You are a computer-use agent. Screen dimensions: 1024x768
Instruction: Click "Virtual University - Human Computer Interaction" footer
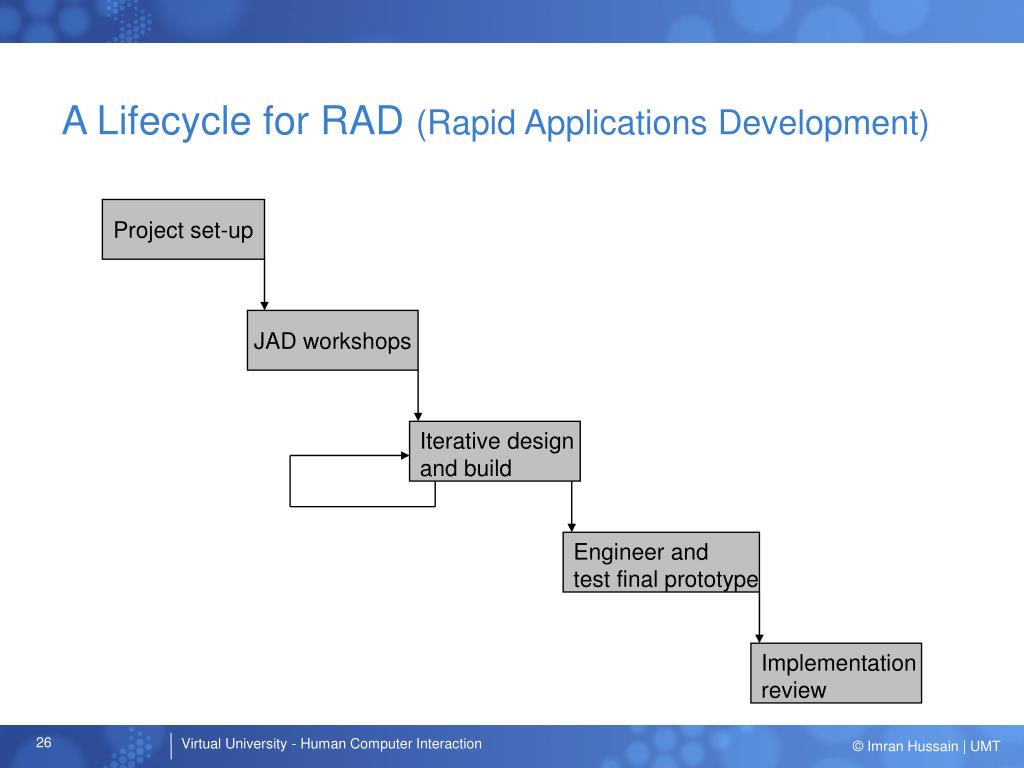tap(331, 744)
